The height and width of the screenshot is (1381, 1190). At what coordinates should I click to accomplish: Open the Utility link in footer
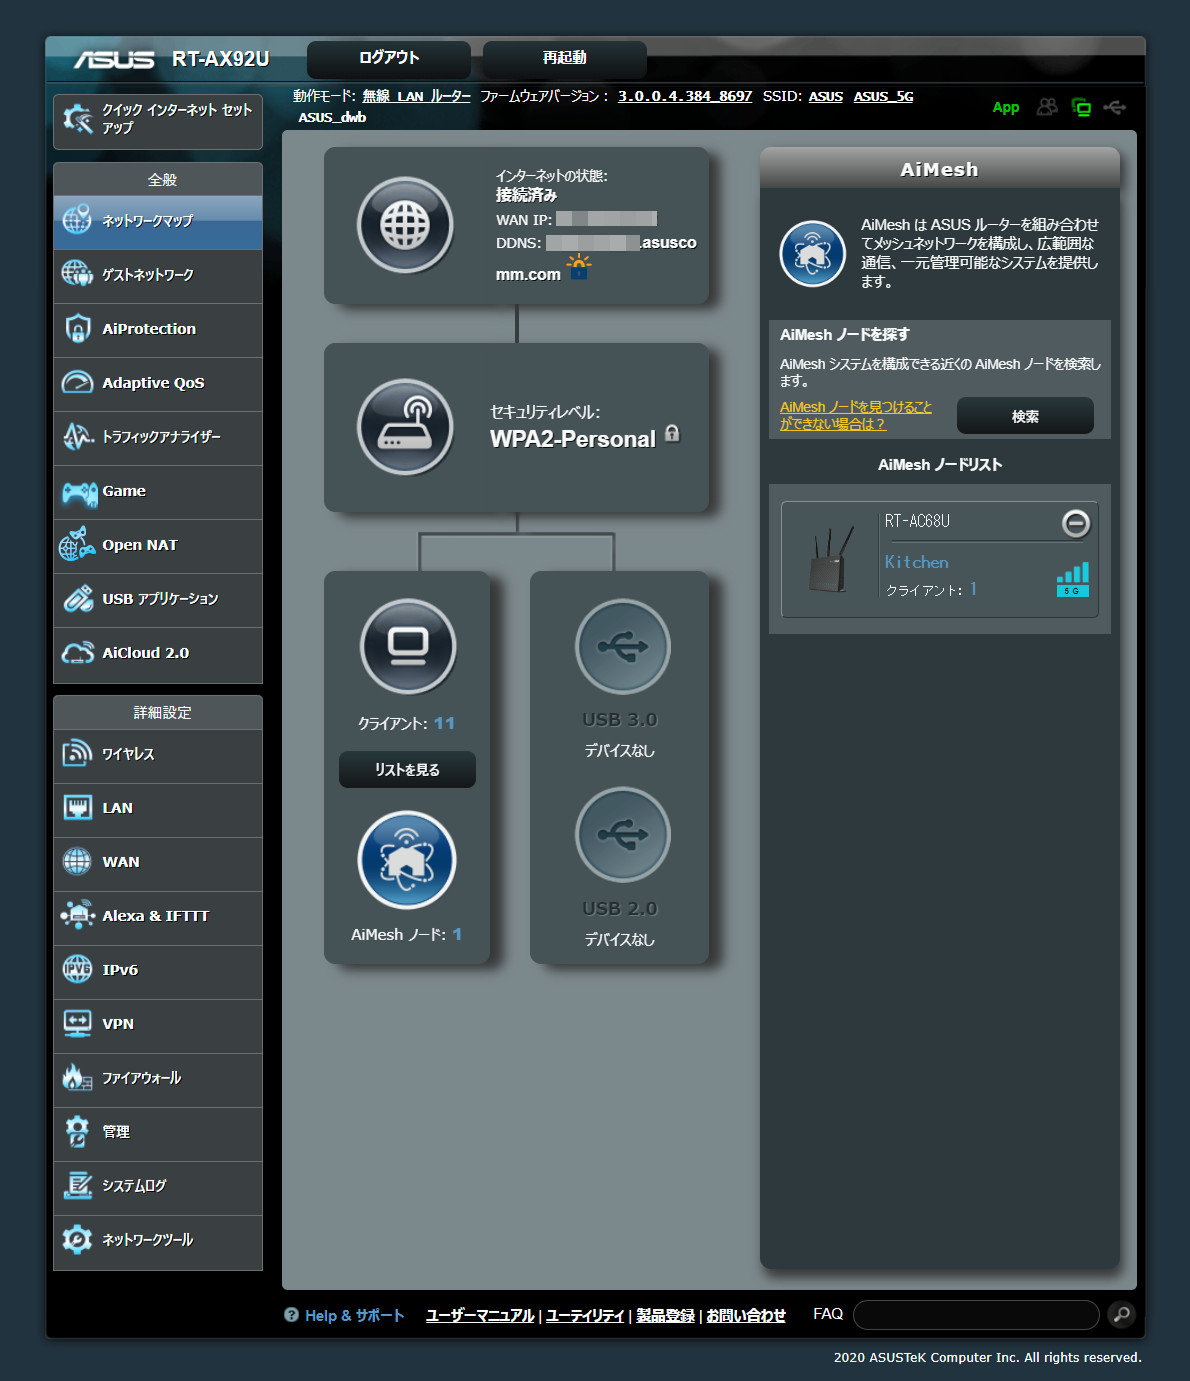pyautogui.click(x=585, y=1315)
